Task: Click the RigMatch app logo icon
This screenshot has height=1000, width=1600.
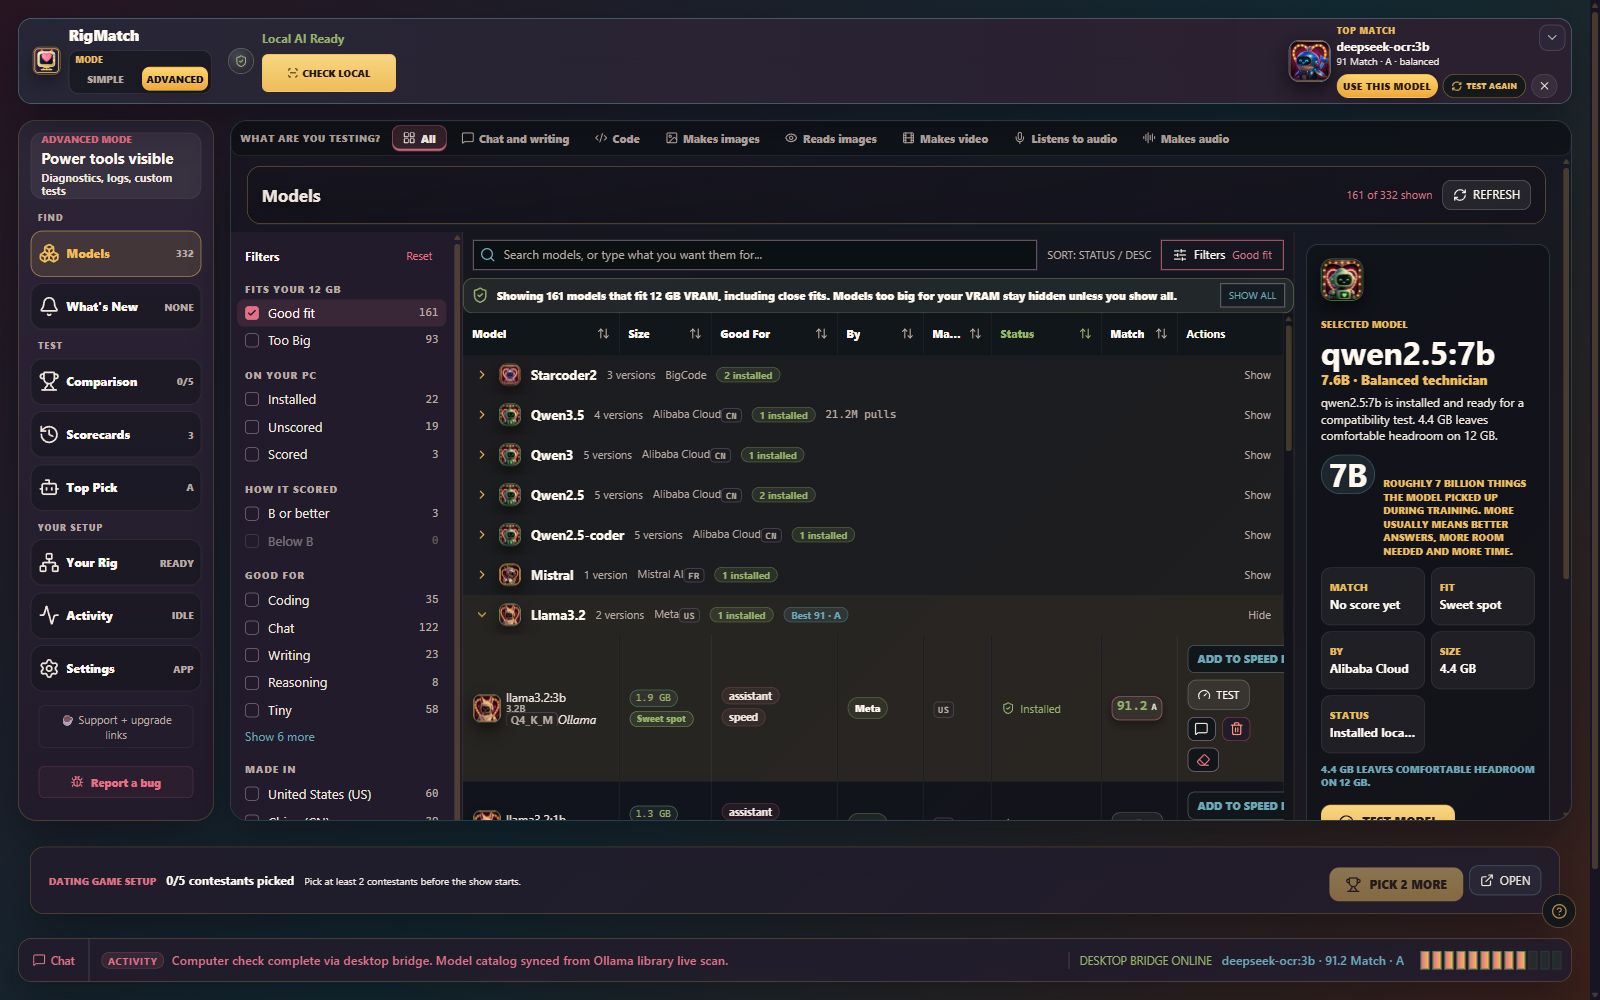Action: coord(47,61)
